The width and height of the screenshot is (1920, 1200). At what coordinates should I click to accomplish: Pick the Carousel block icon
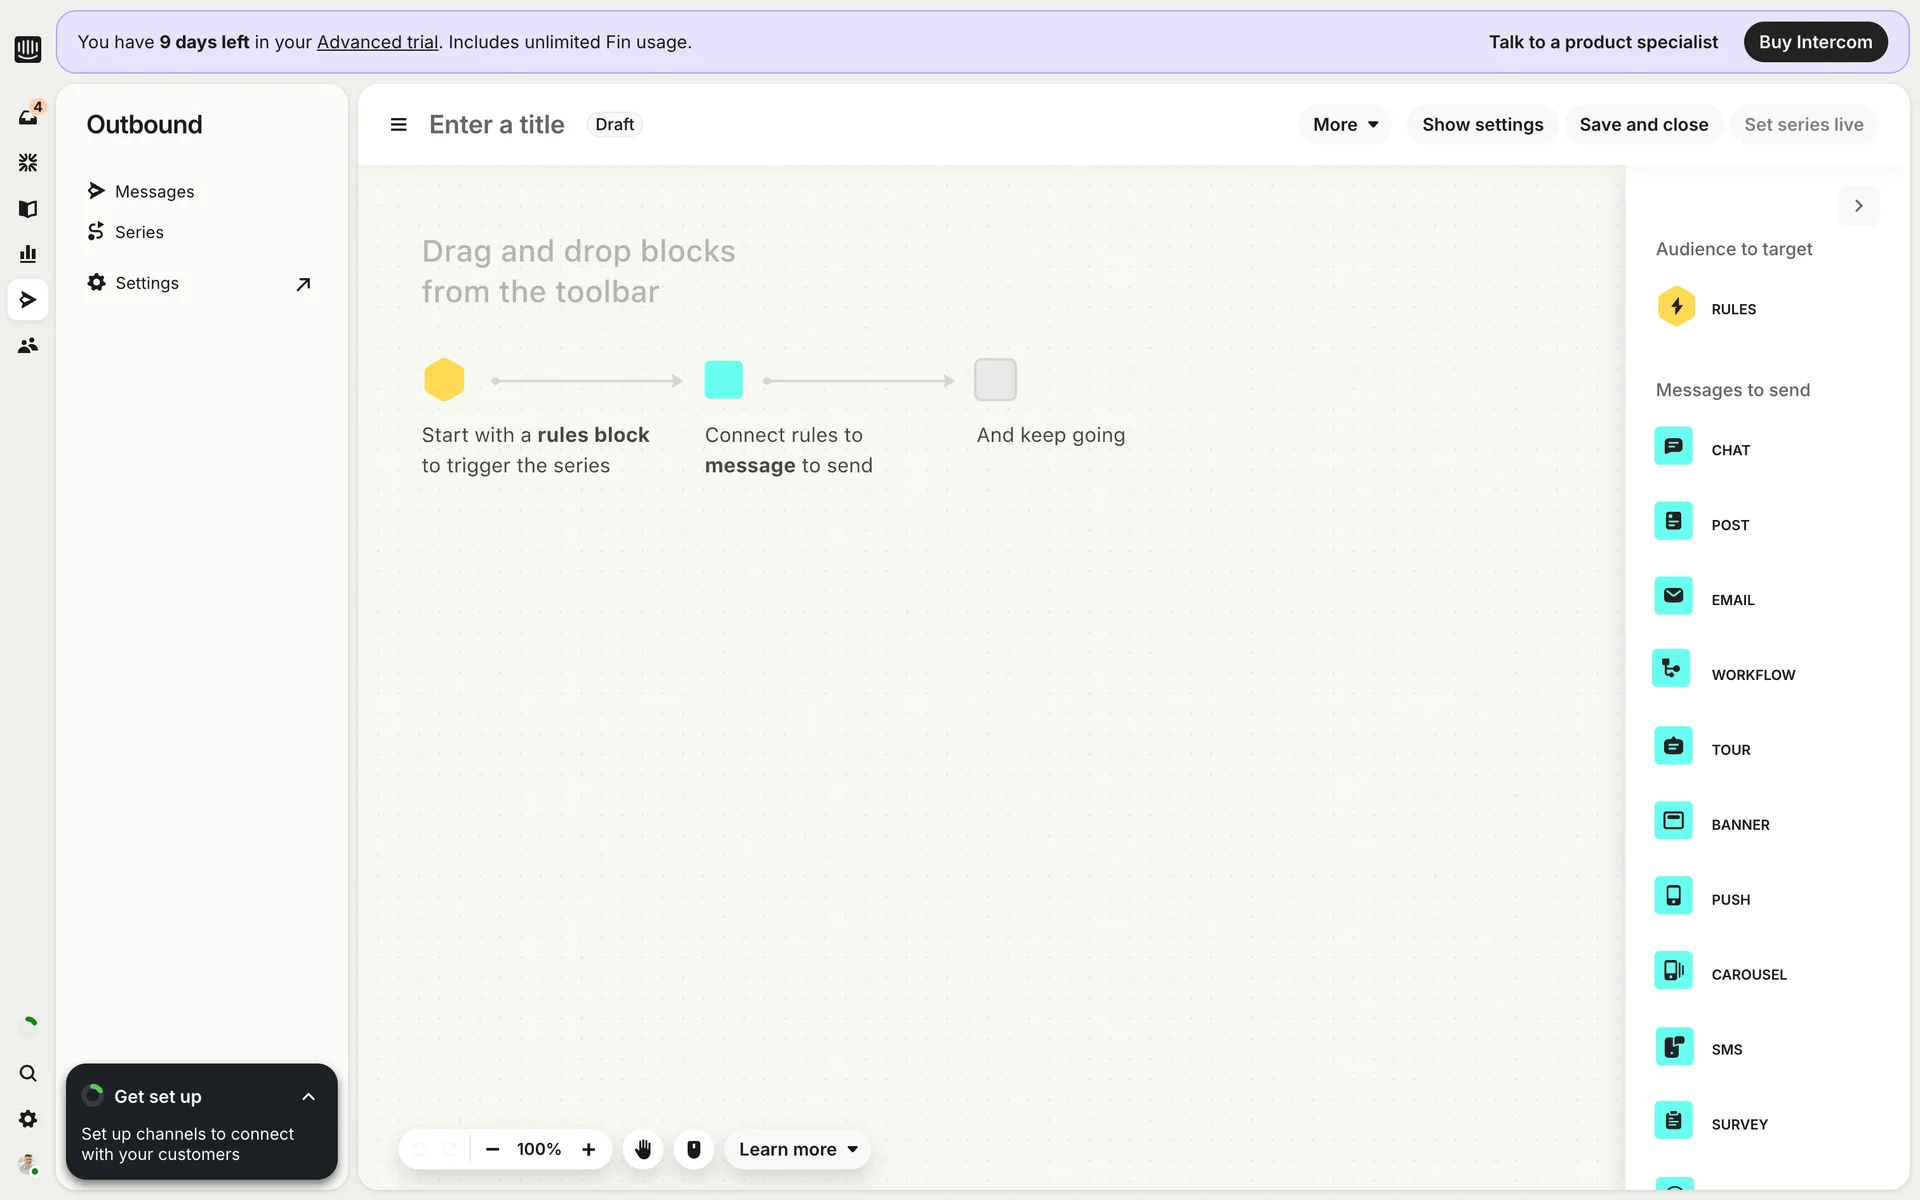[1673, 971]
